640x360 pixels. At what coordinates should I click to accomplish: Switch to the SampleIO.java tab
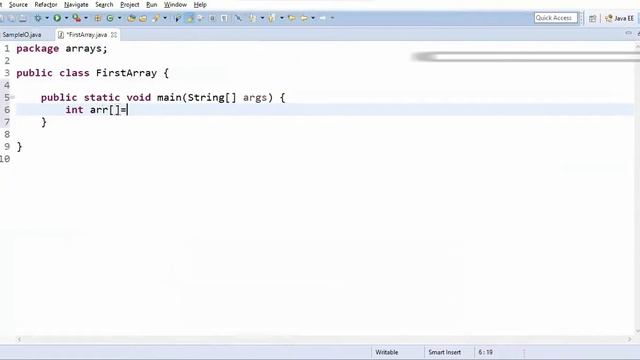point(22,35)
